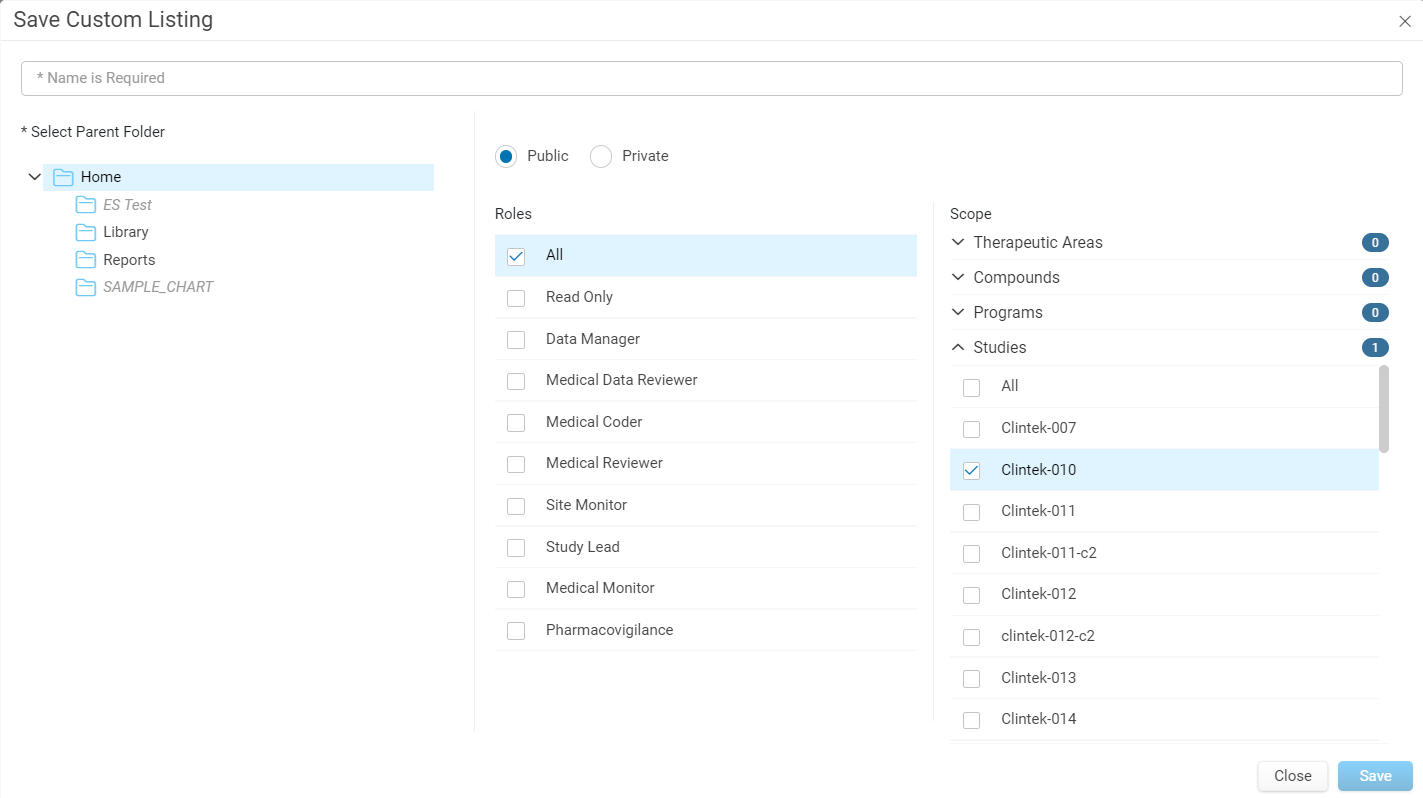
Task: Click the ES Test folder icon
Action: (x=86, y=205)
